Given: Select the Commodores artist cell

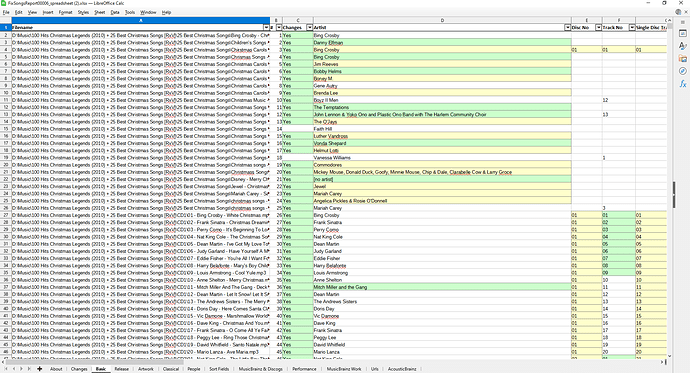Looking at the screenshot, I should (442, 165).
